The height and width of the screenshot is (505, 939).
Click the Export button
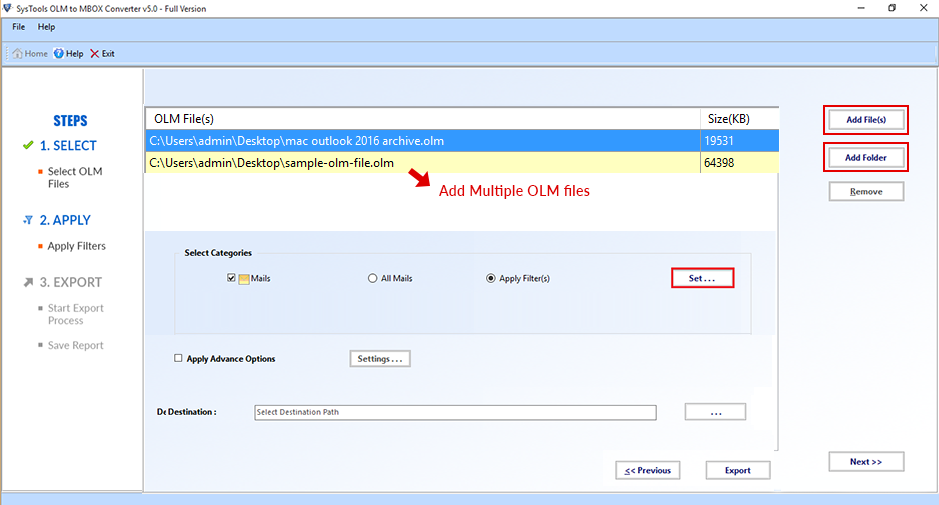[738, 470]
